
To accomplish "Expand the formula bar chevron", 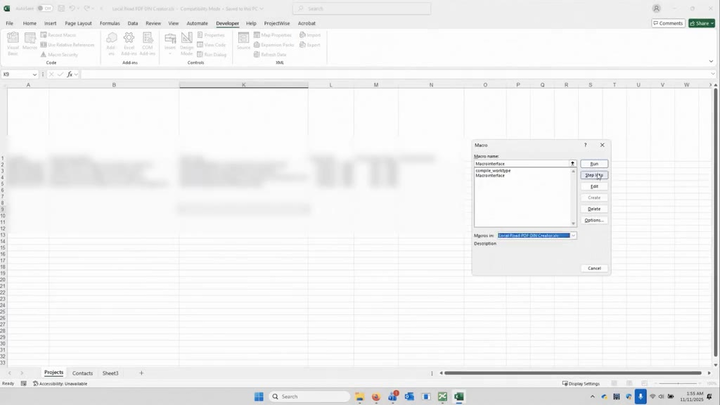I will click(x=713, y=74).
